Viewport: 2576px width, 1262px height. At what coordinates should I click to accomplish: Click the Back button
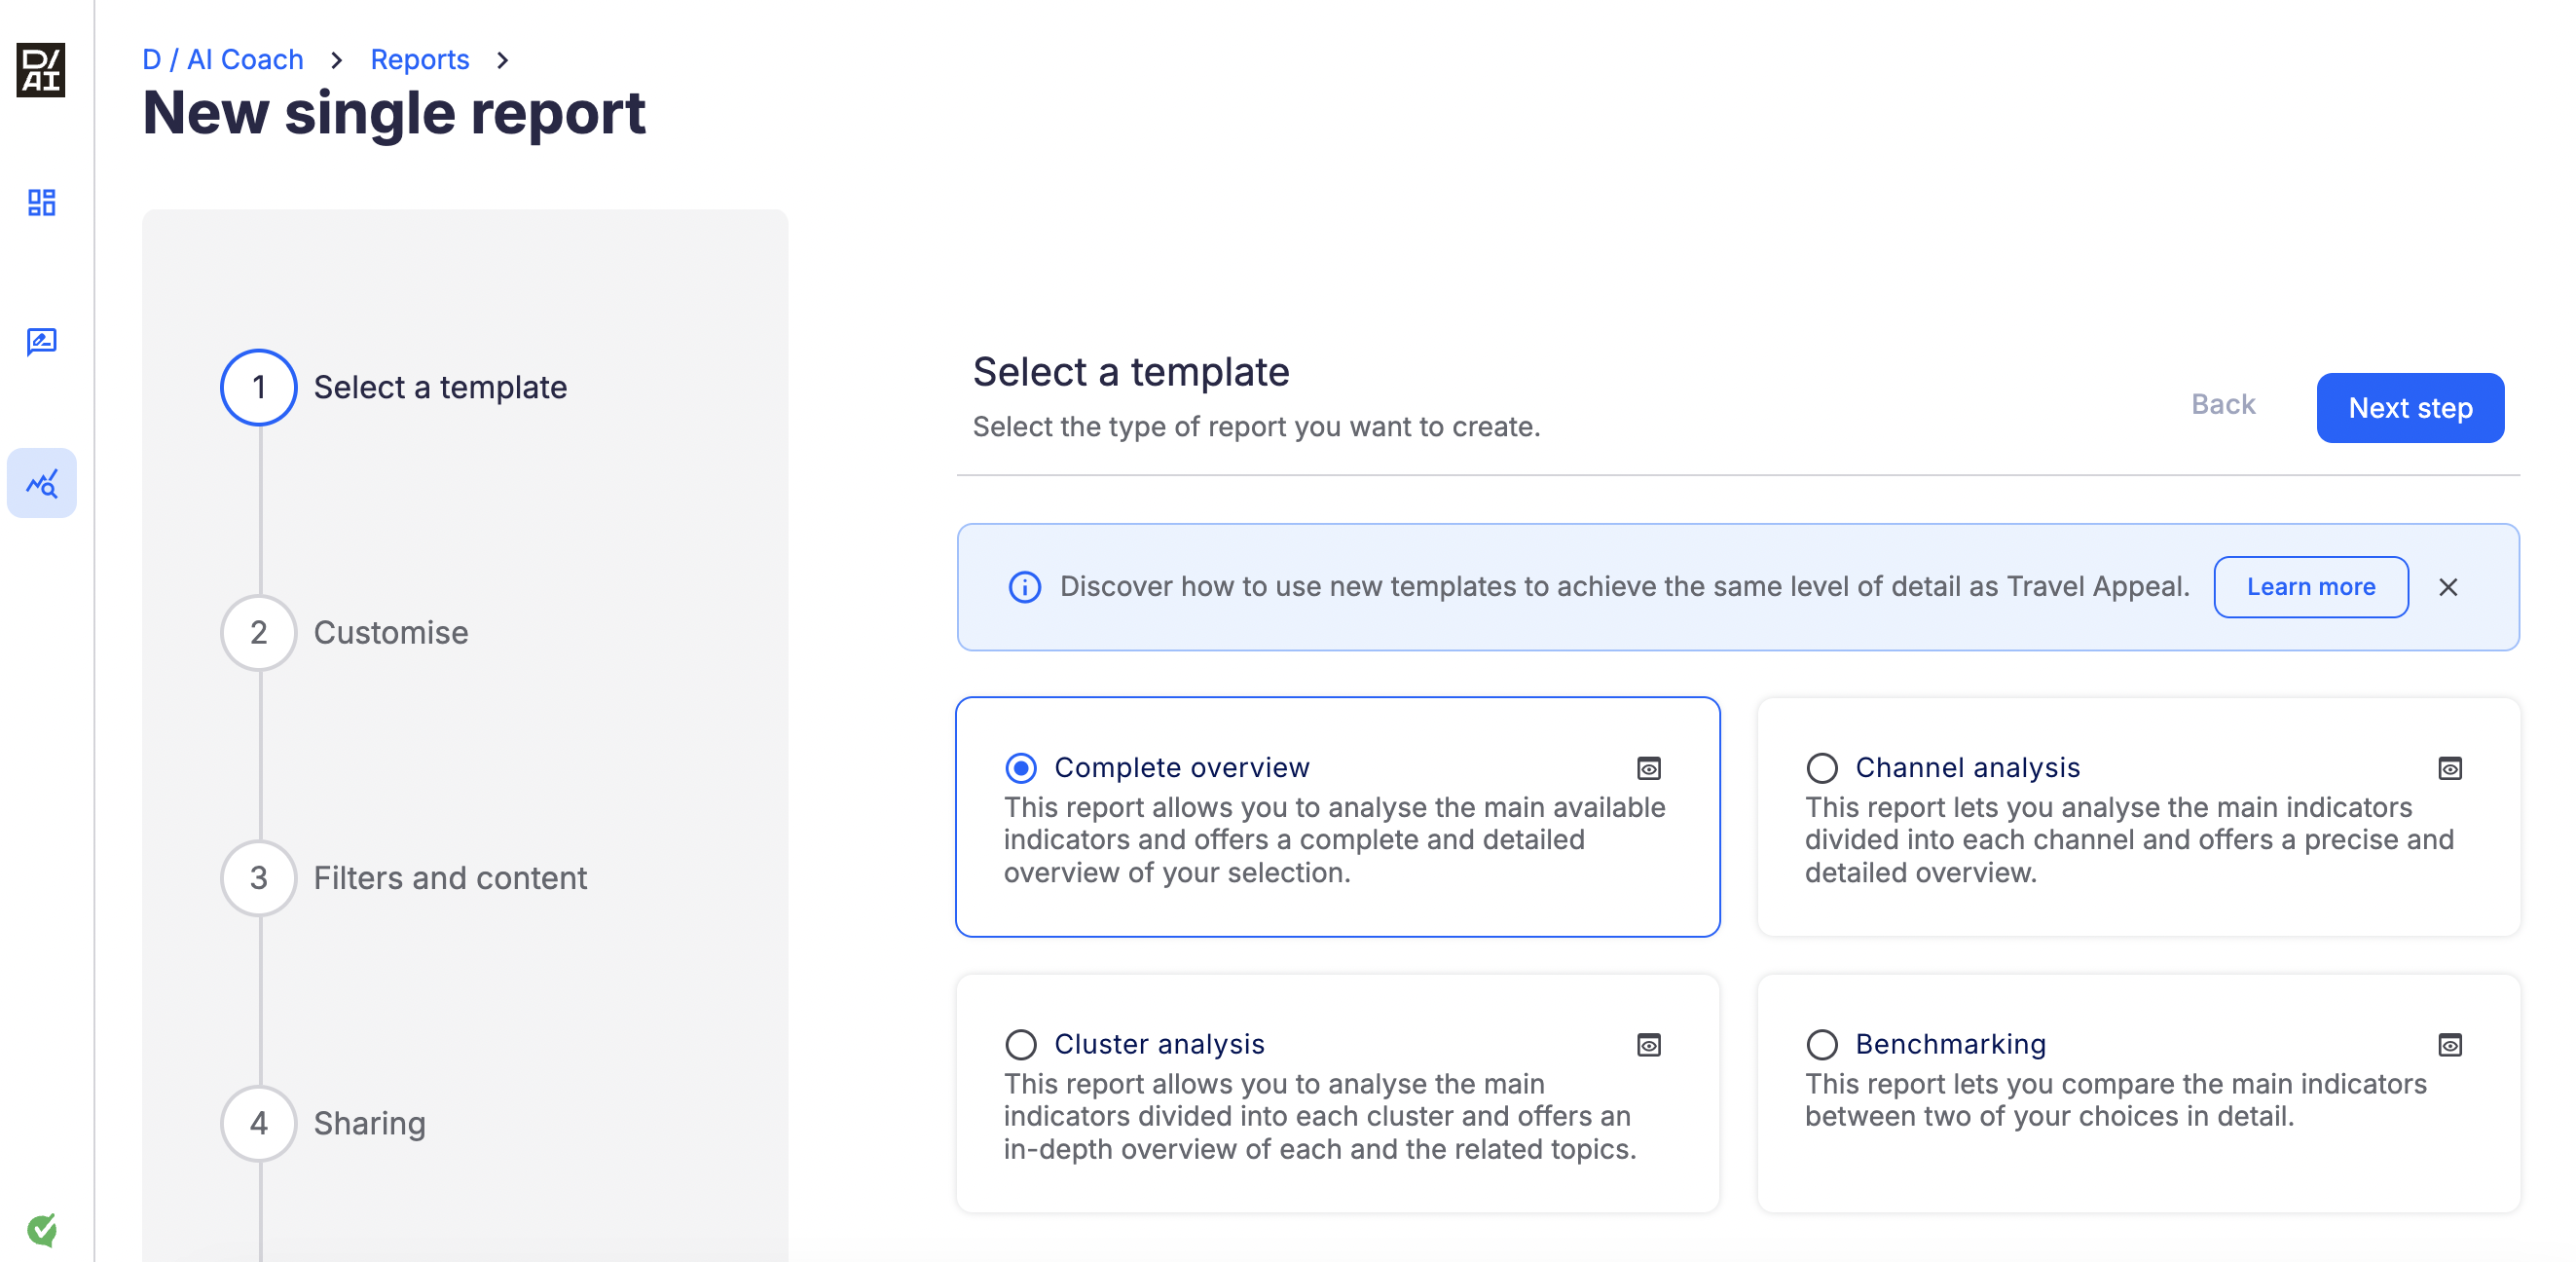[x=2223, y=404]
